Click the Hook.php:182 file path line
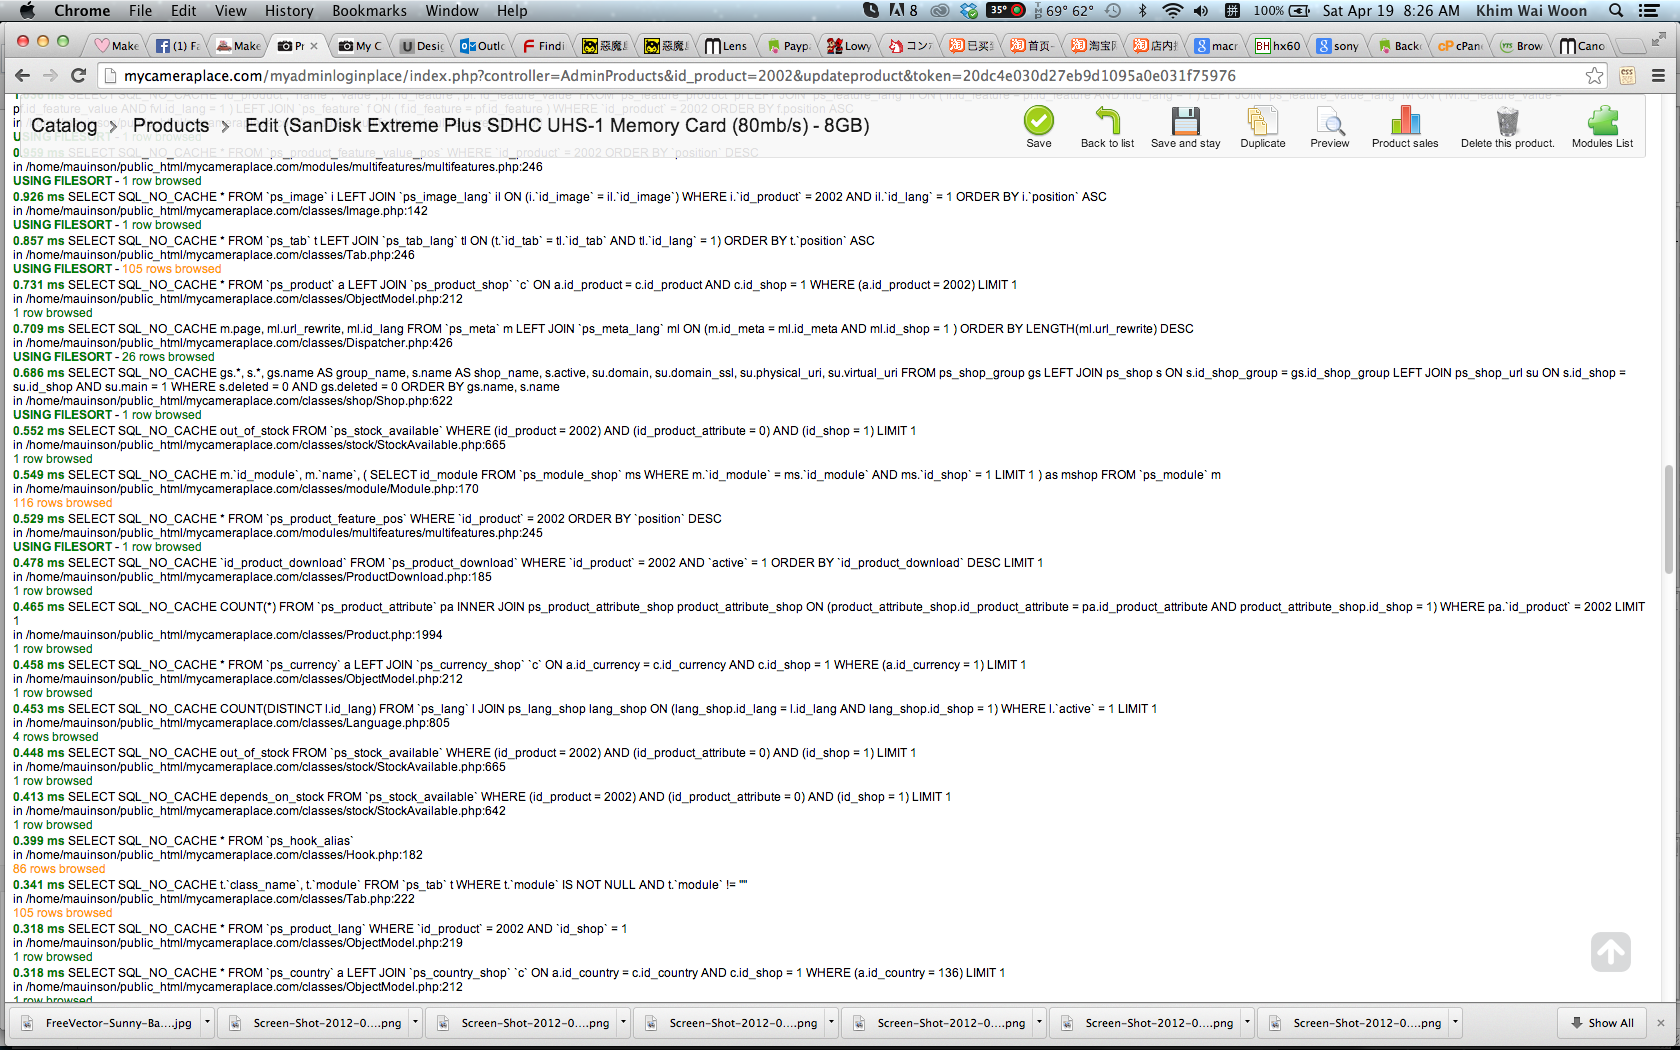 pos(218,855)
